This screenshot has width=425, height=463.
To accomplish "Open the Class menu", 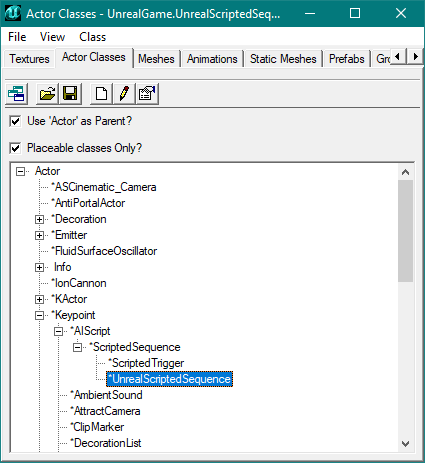I will pyautogui.click(x=92, y=37).
